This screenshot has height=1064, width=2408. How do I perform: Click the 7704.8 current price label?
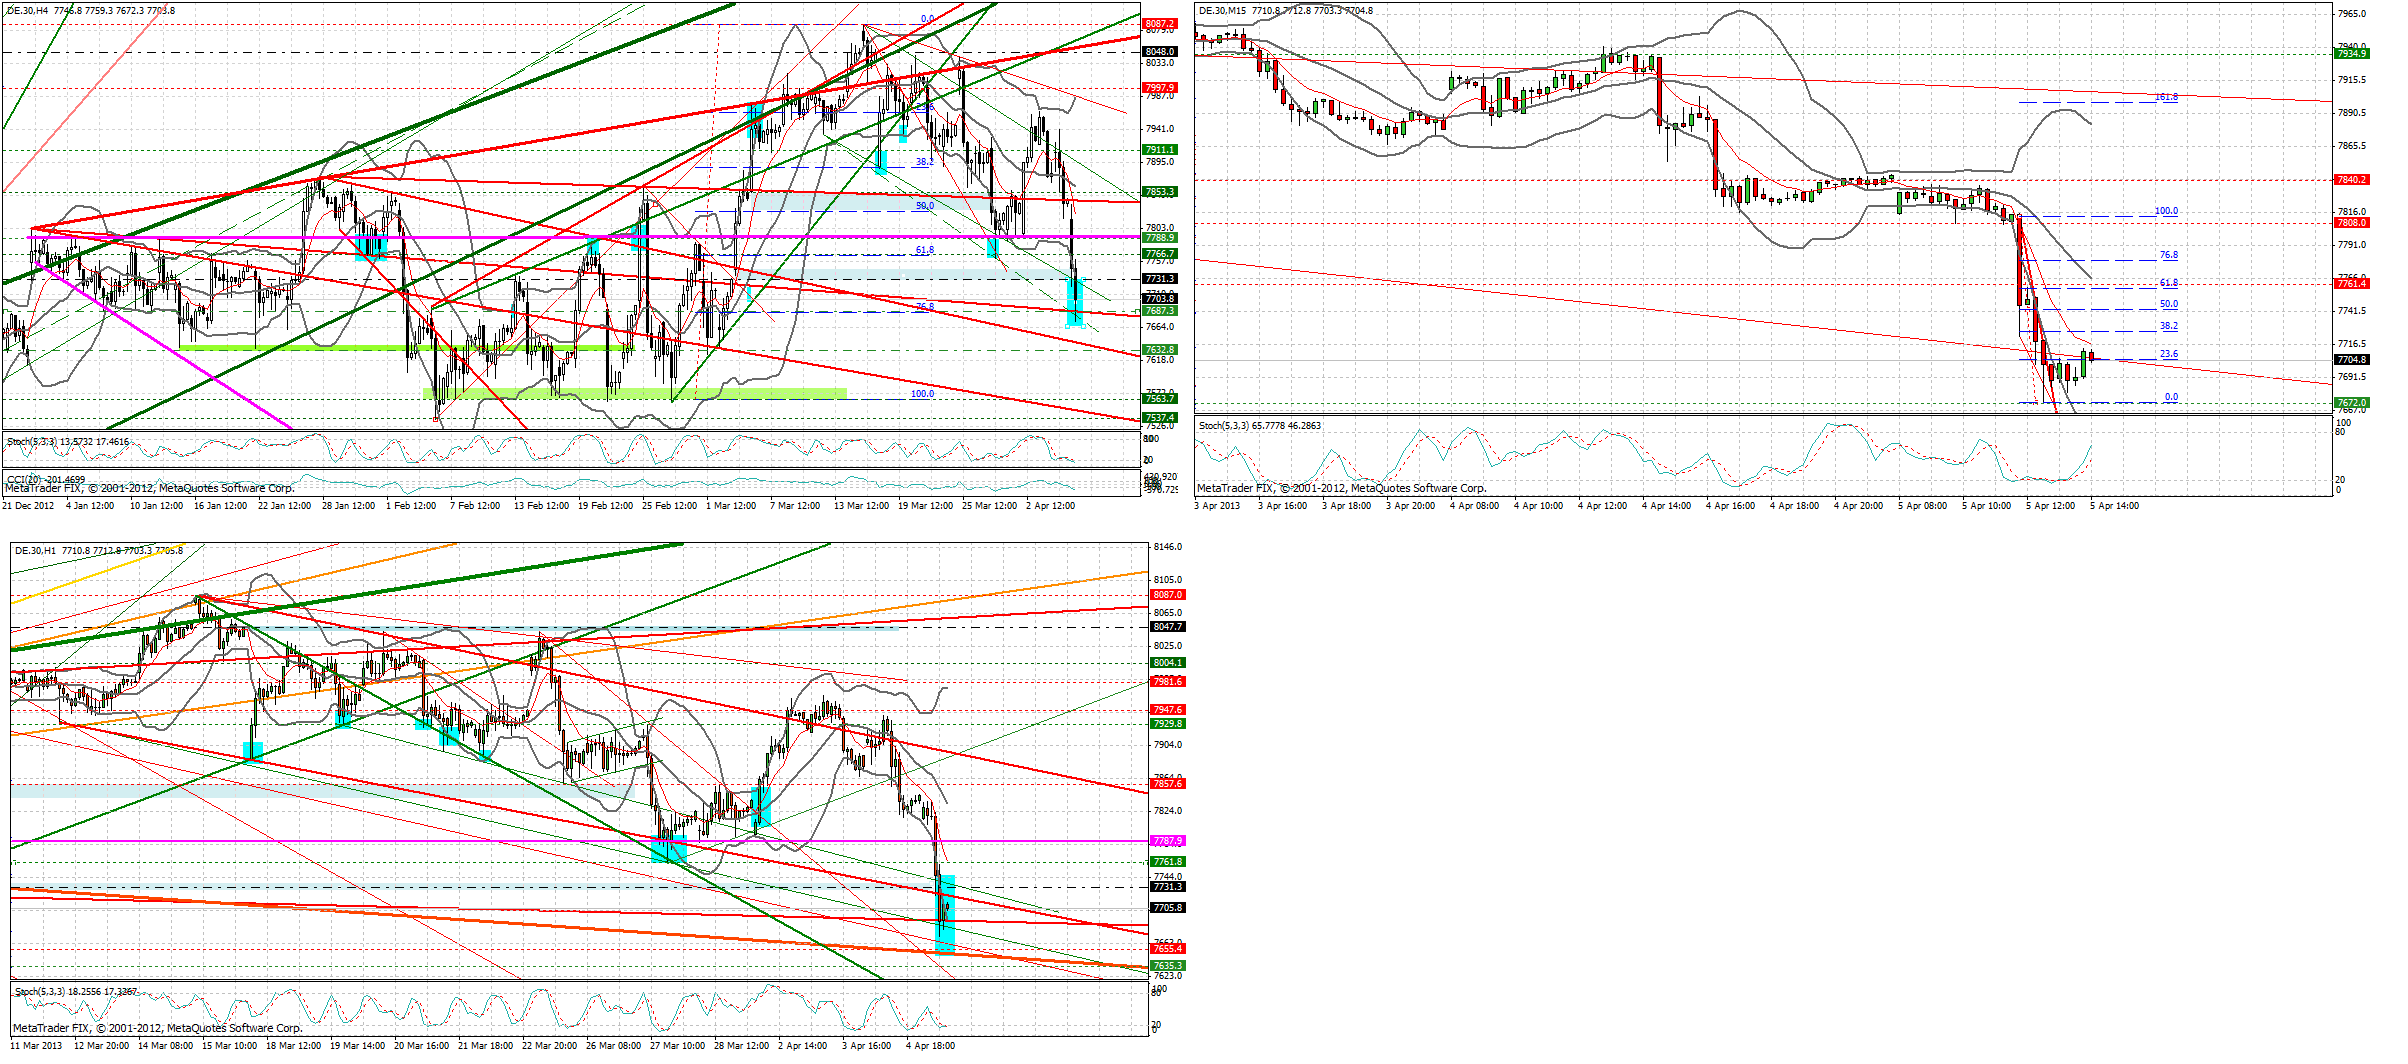point(2352,359)
